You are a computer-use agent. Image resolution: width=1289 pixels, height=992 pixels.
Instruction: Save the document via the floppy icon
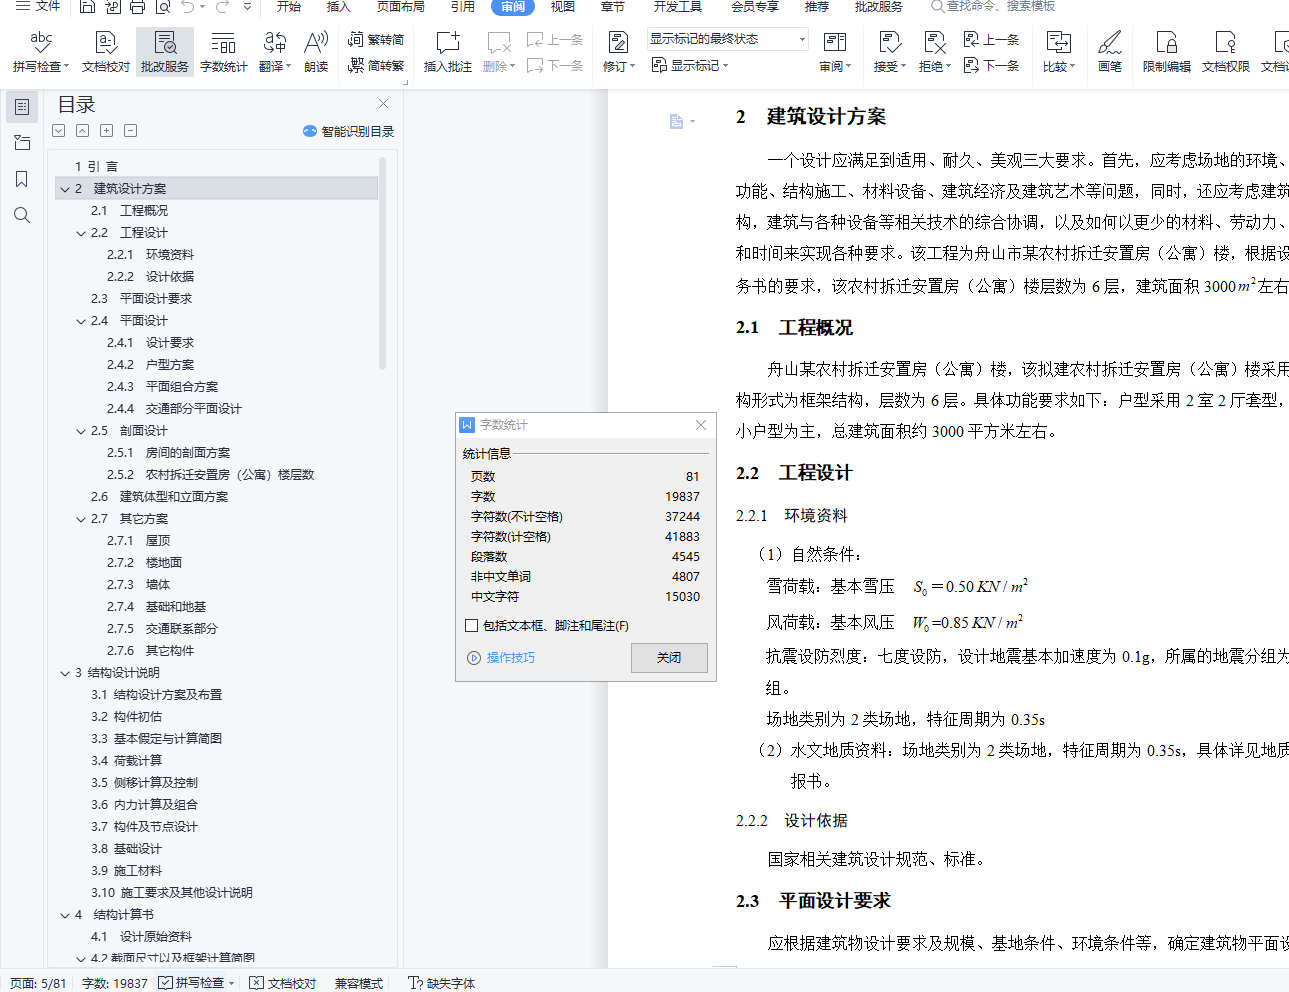coord(87,7)
